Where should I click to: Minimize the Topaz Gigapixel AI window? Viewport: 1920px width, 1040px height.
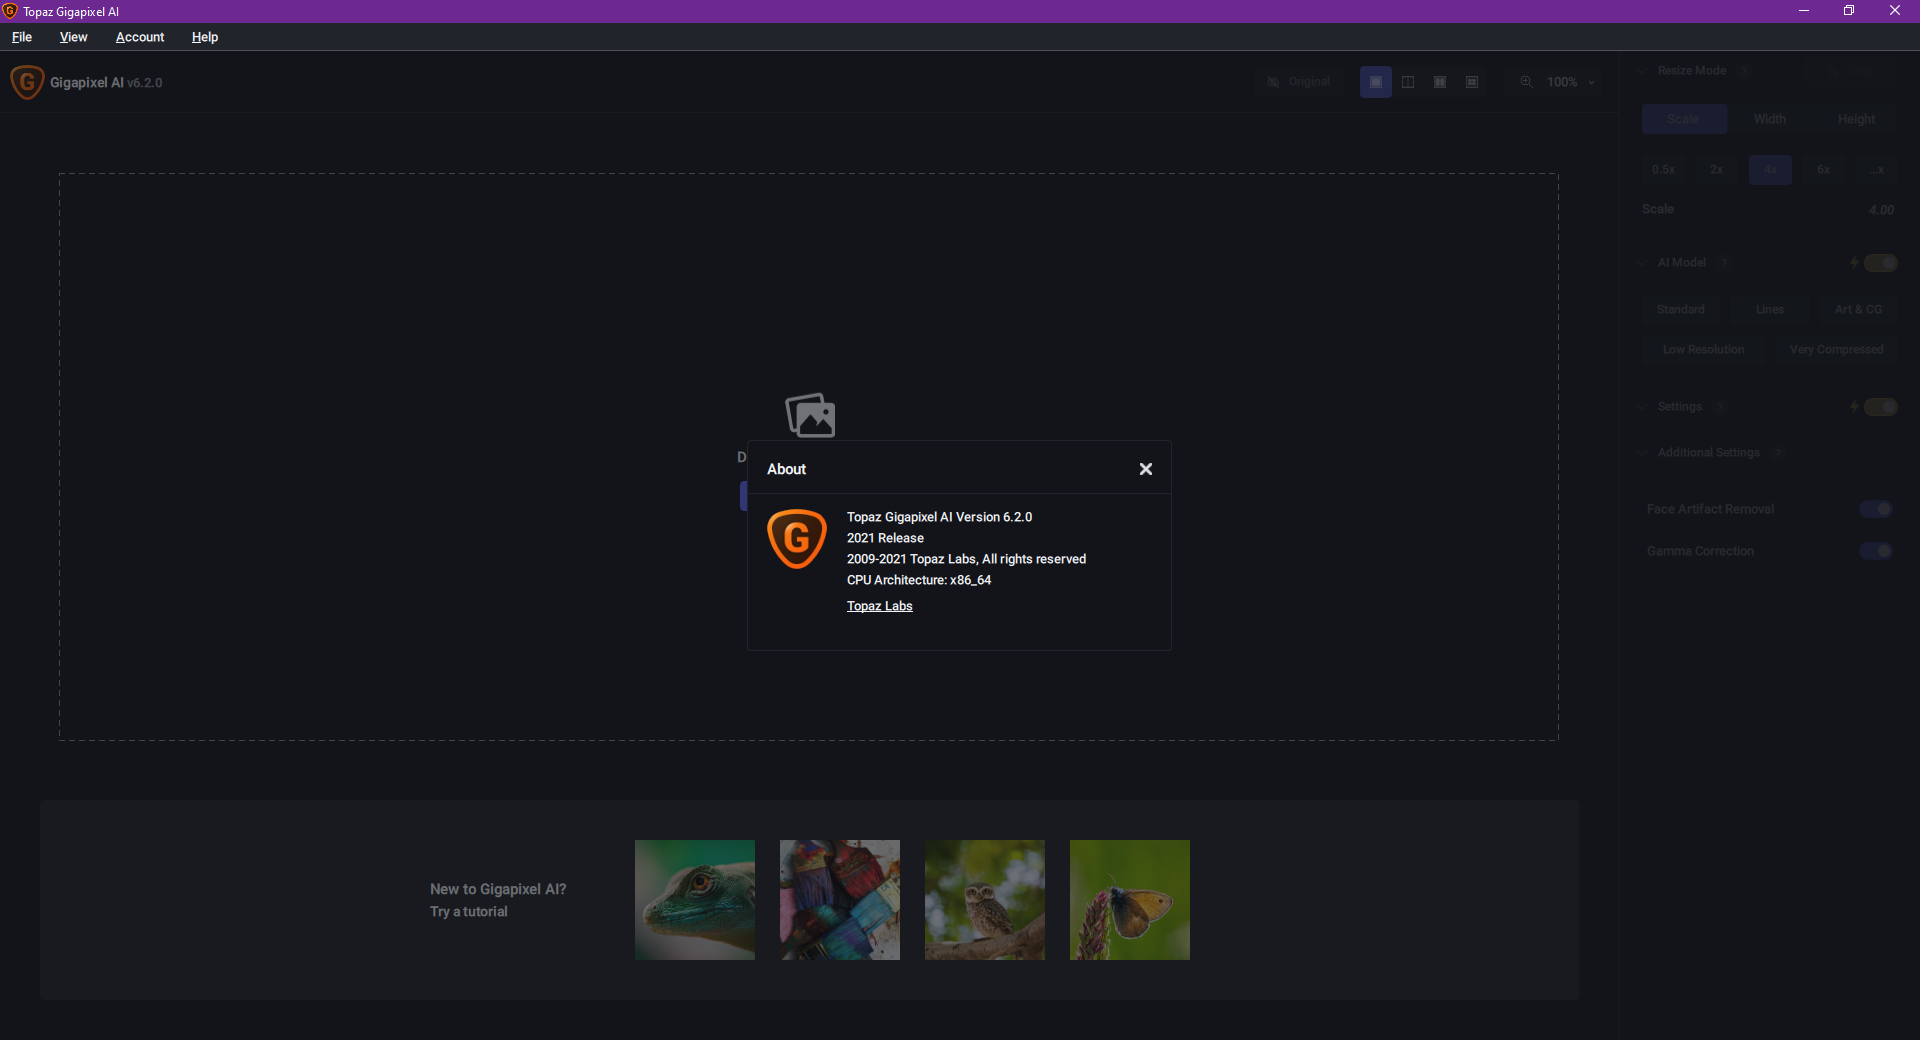click(1804, 11)
